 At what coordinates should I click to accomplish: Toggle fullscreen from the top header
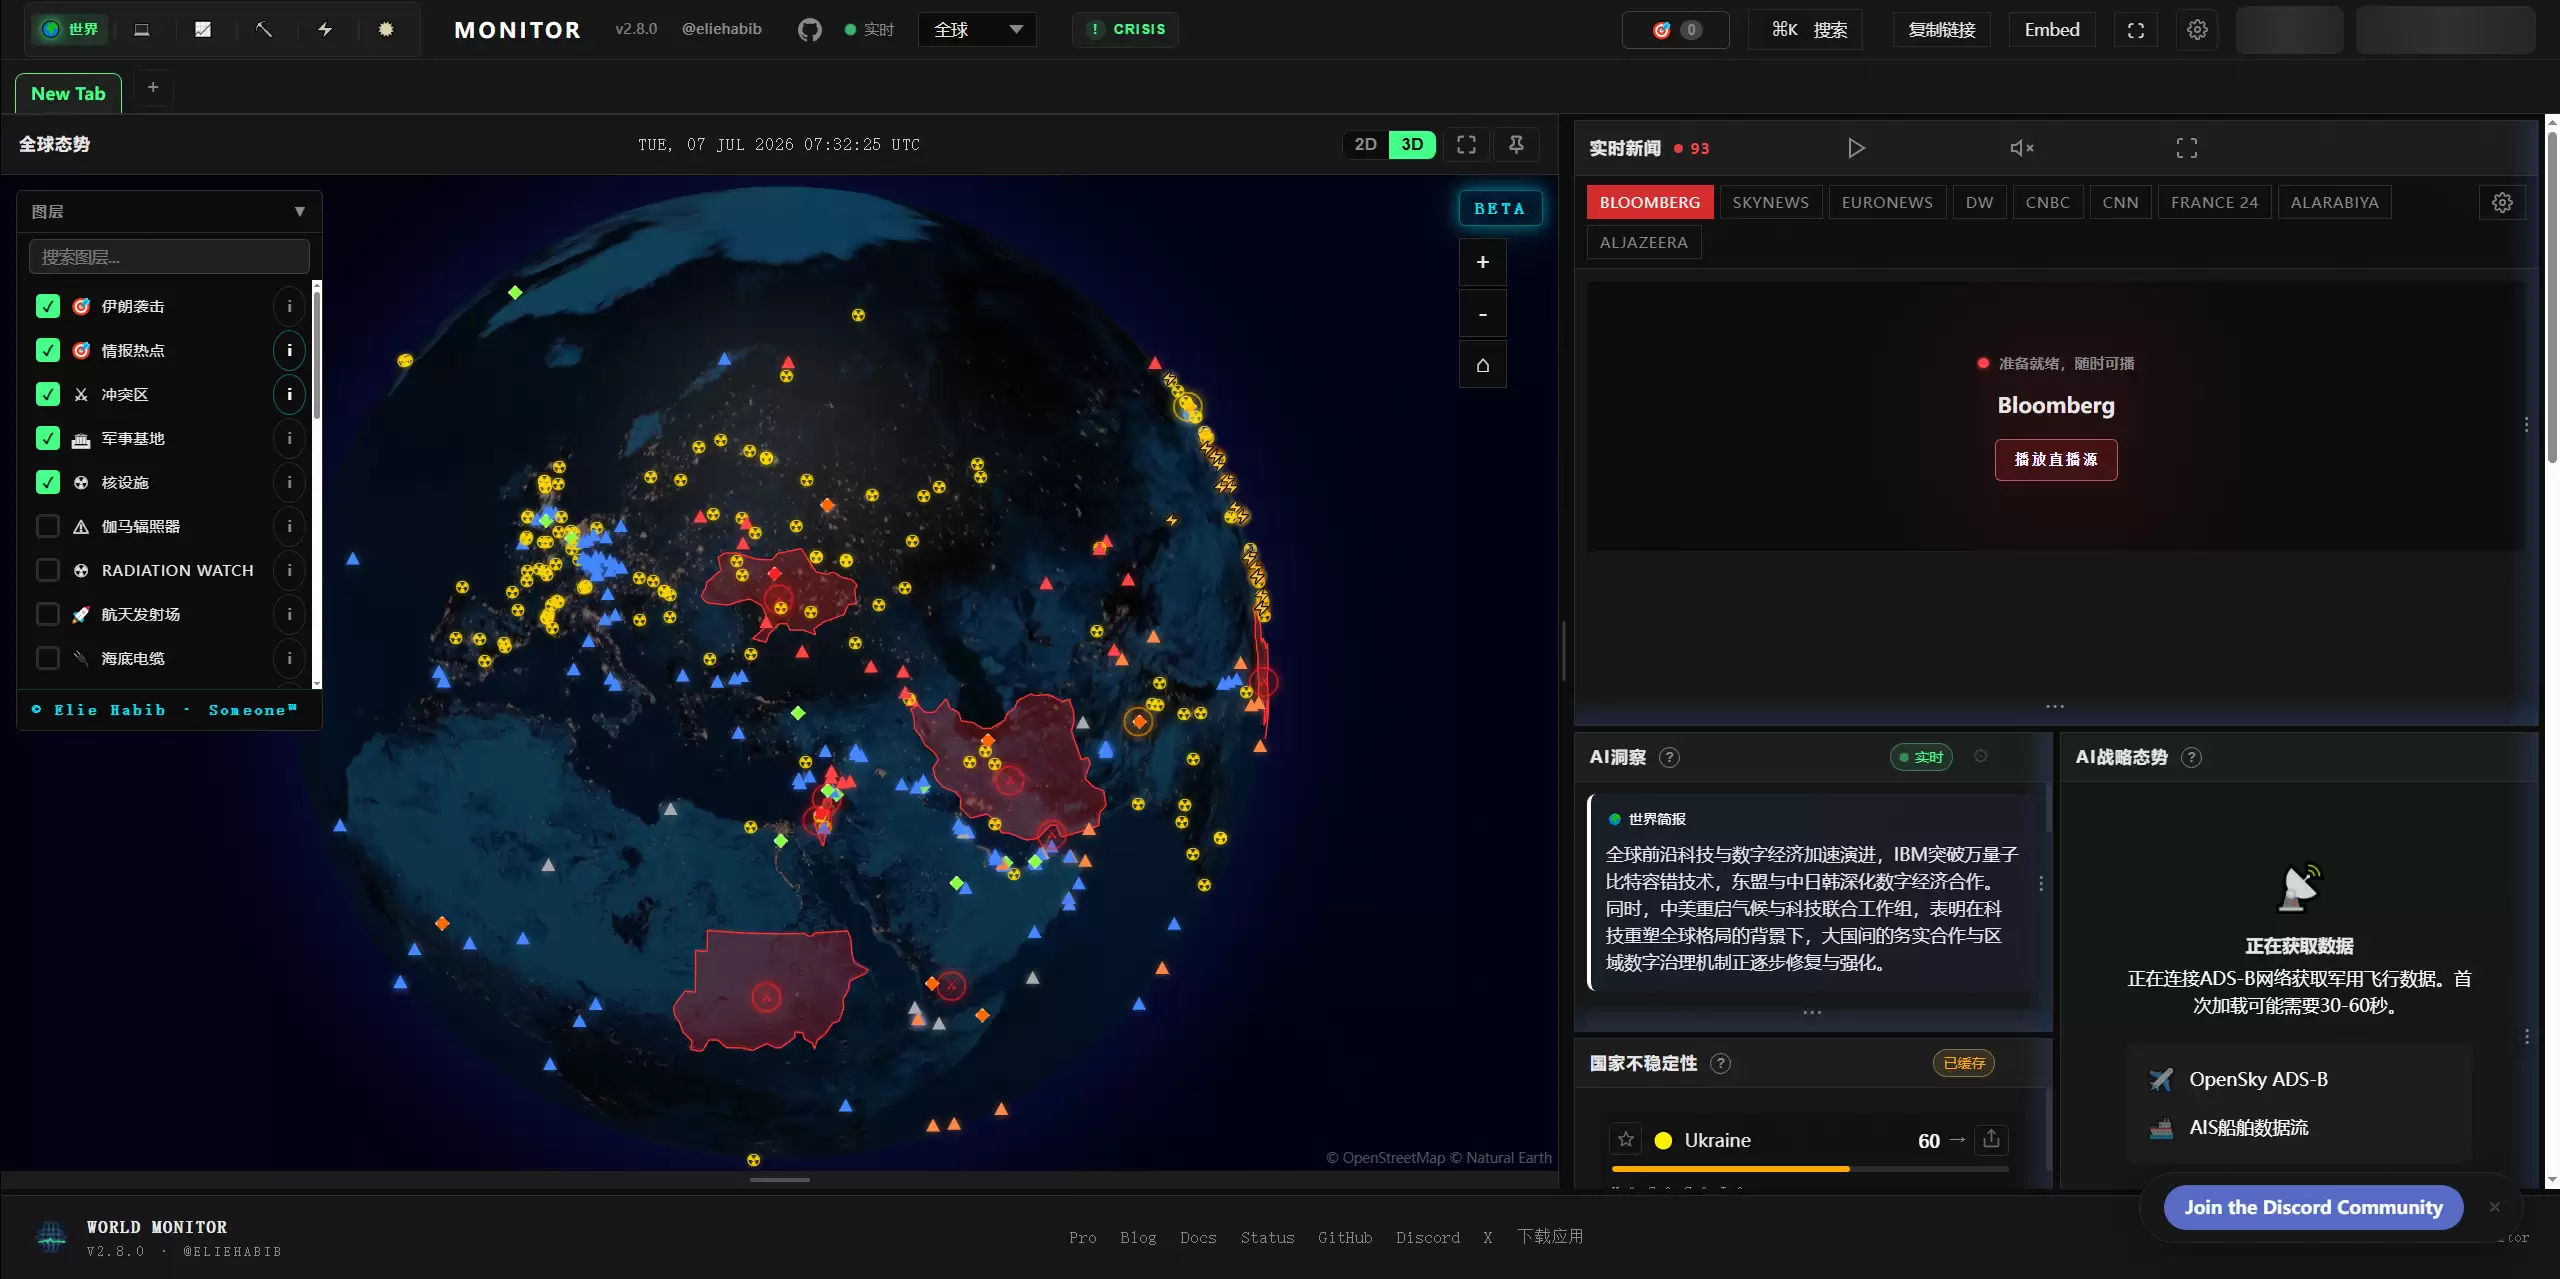tap(2136, 30)
